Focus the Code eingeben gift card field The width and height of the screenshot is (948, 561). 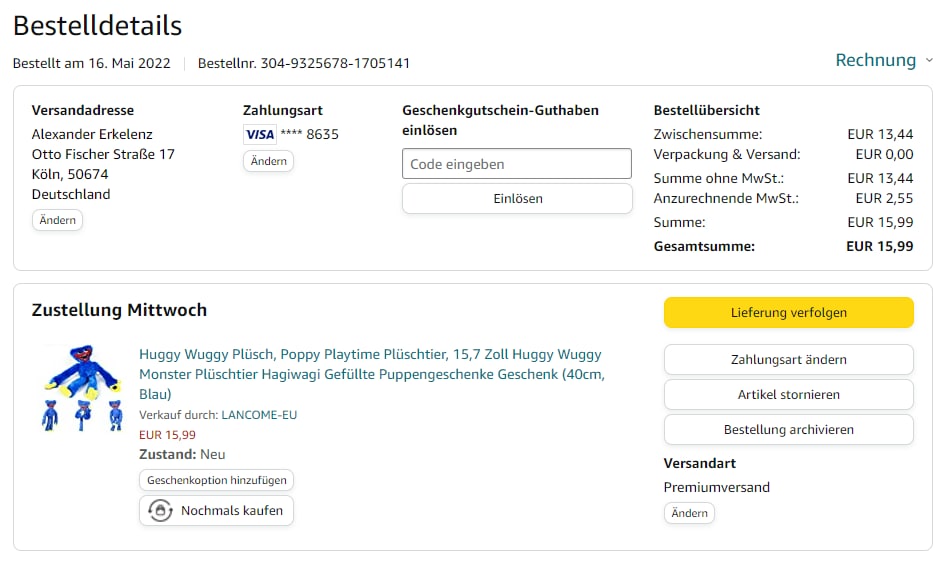(x=517, y=164)
